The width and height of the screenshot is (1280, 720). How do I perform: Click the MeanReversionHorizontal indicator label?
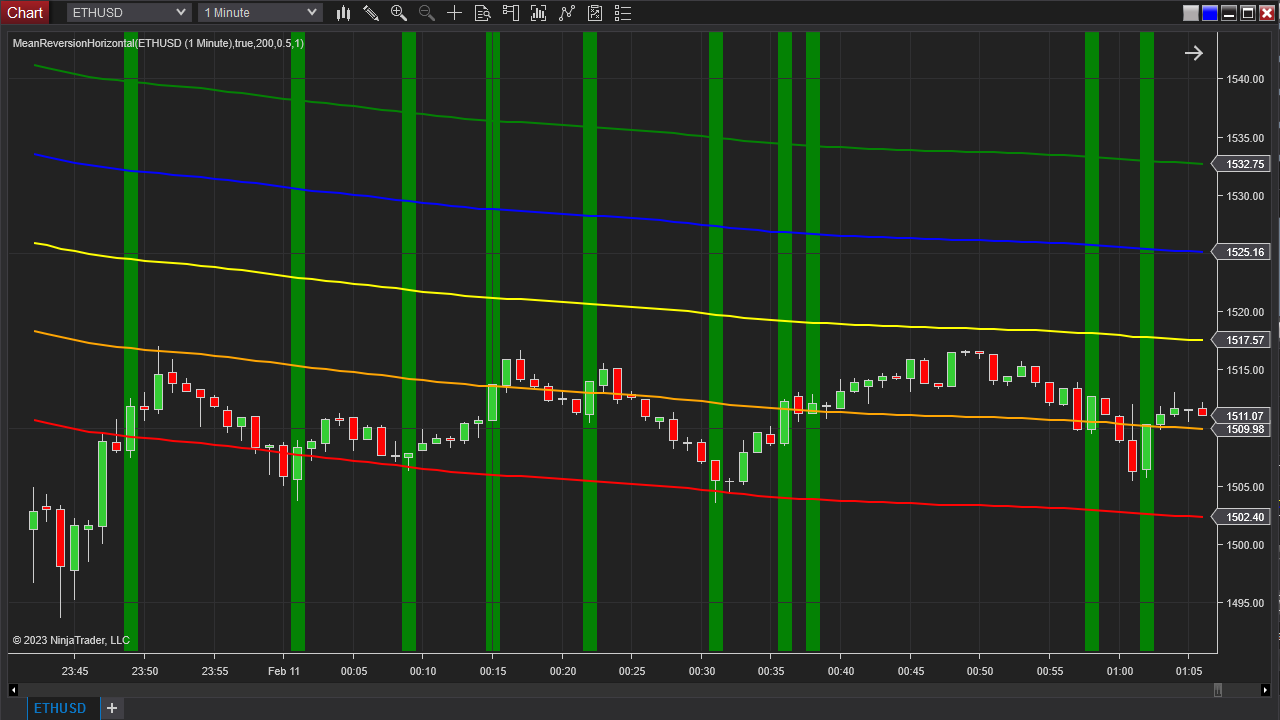(158, 43)
